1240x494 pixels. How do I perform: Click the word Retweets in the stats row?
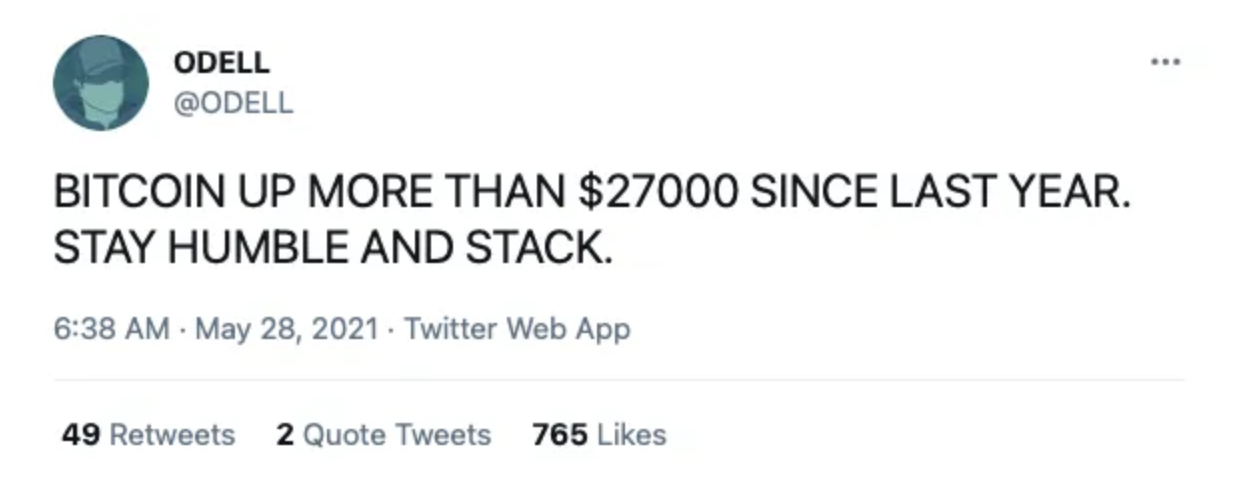pos(171,435)
